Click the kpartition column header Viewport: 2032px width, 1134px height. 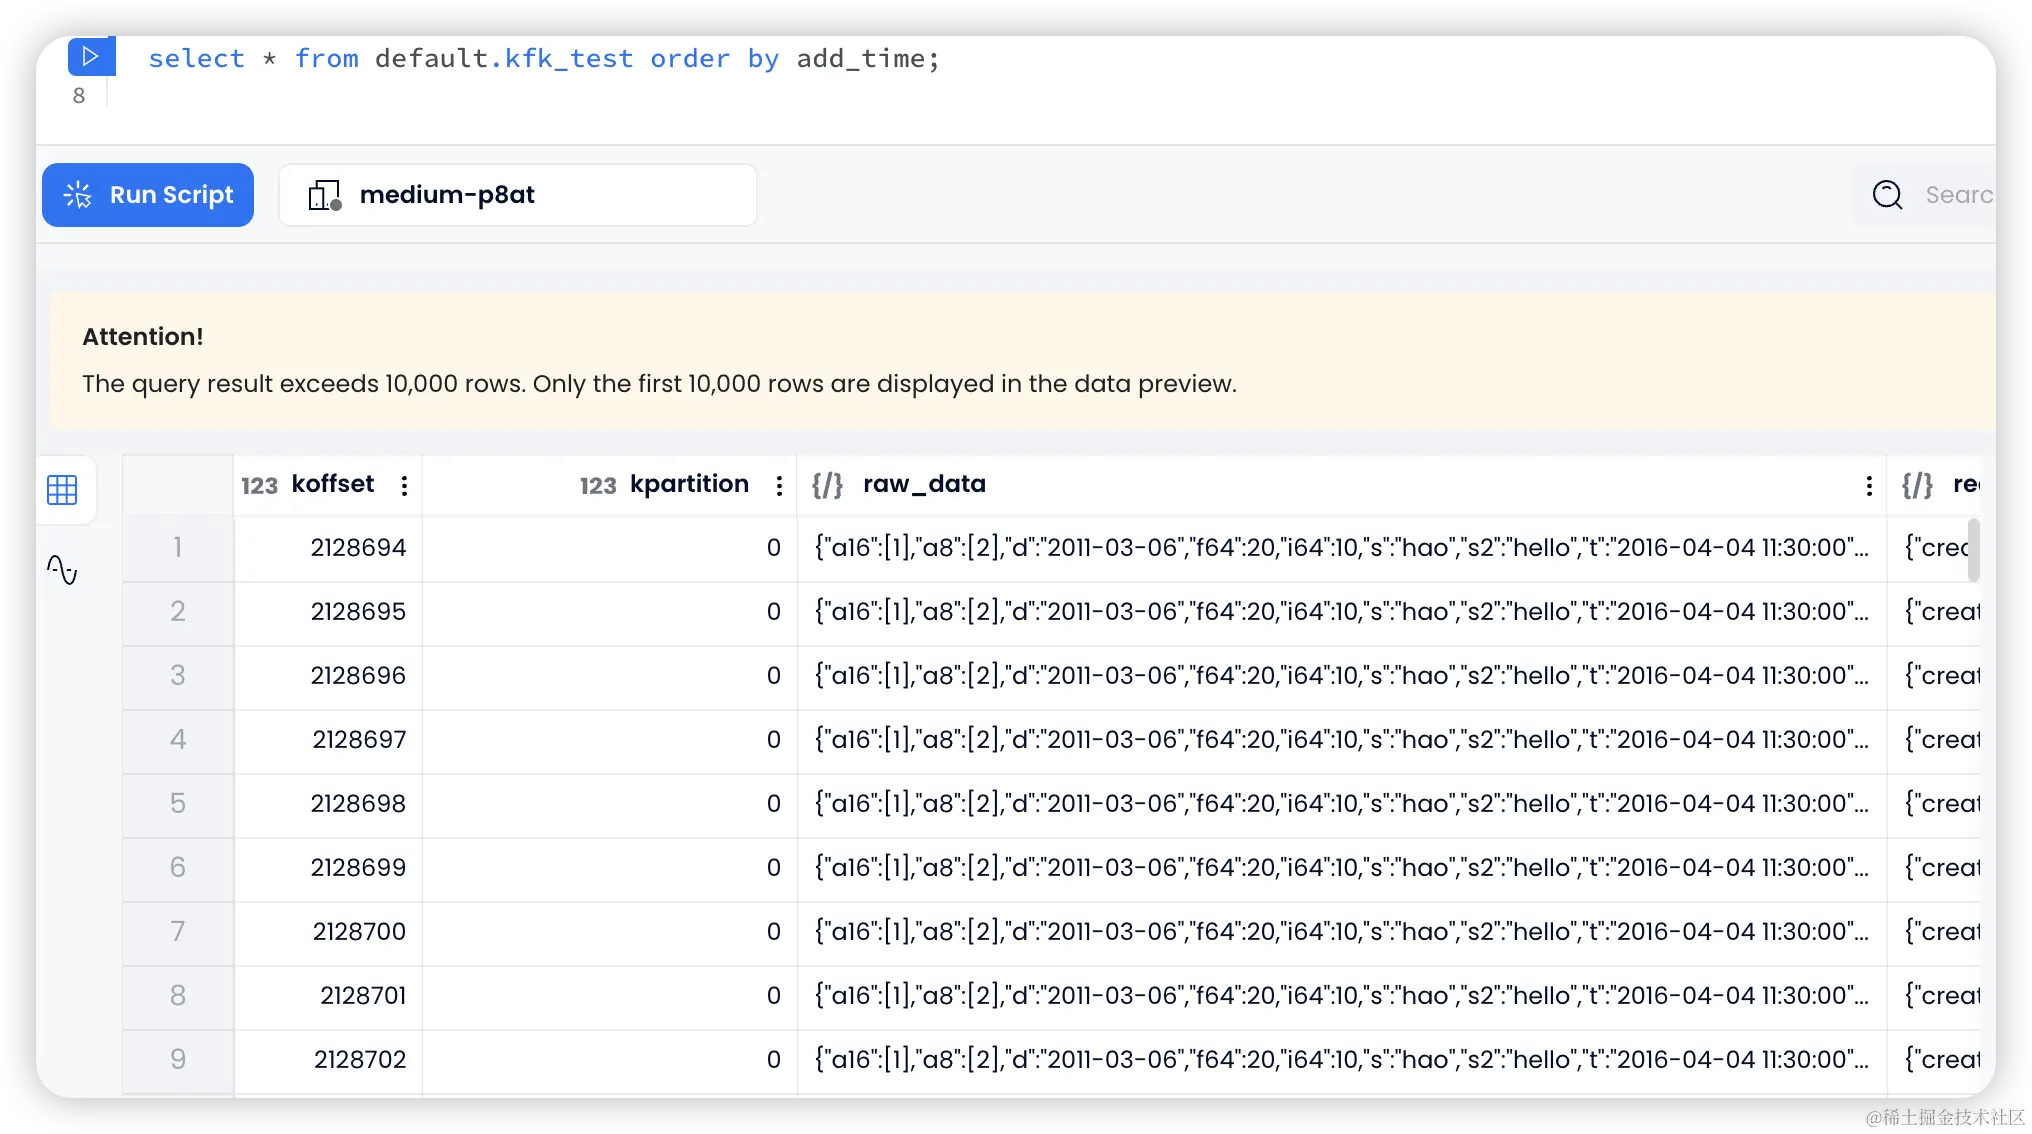click(x=689, y=485)
